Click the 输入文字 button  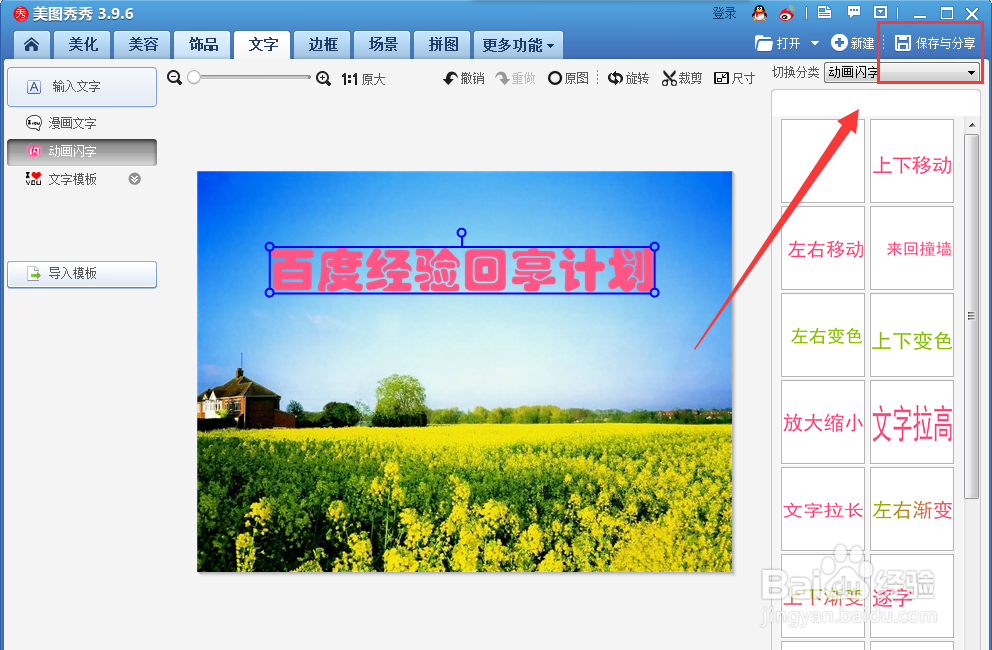pyautogui.click(x=82, y=87)
